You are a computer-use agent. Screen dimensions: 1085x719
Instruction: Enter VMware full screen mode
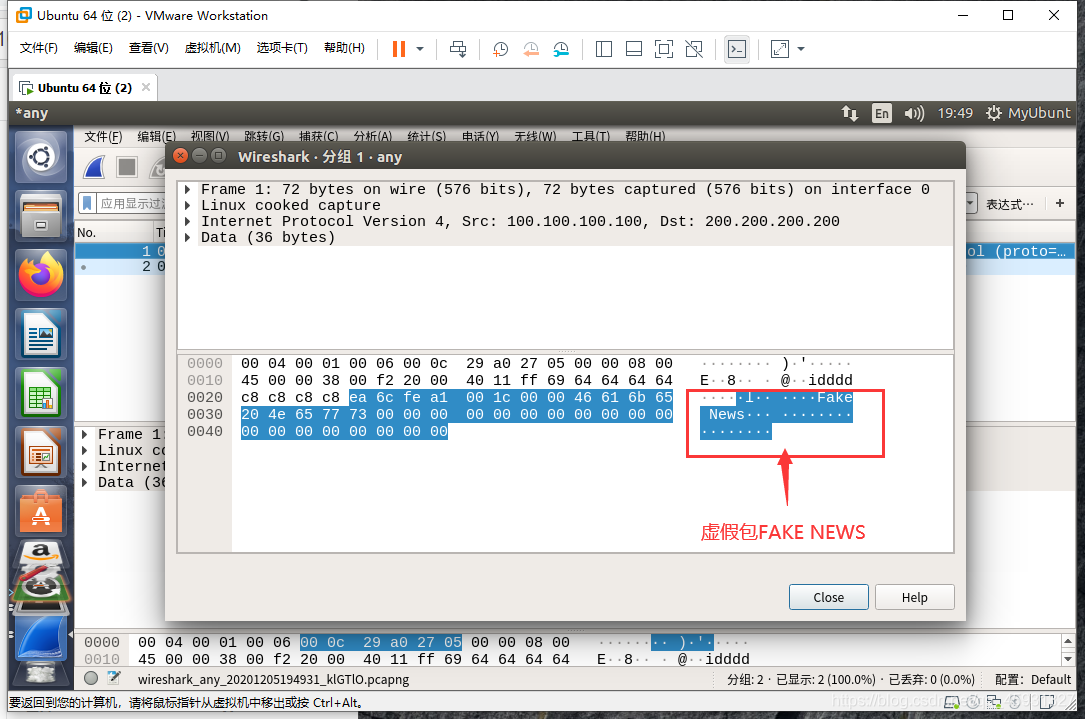click(x=664, y=49)
